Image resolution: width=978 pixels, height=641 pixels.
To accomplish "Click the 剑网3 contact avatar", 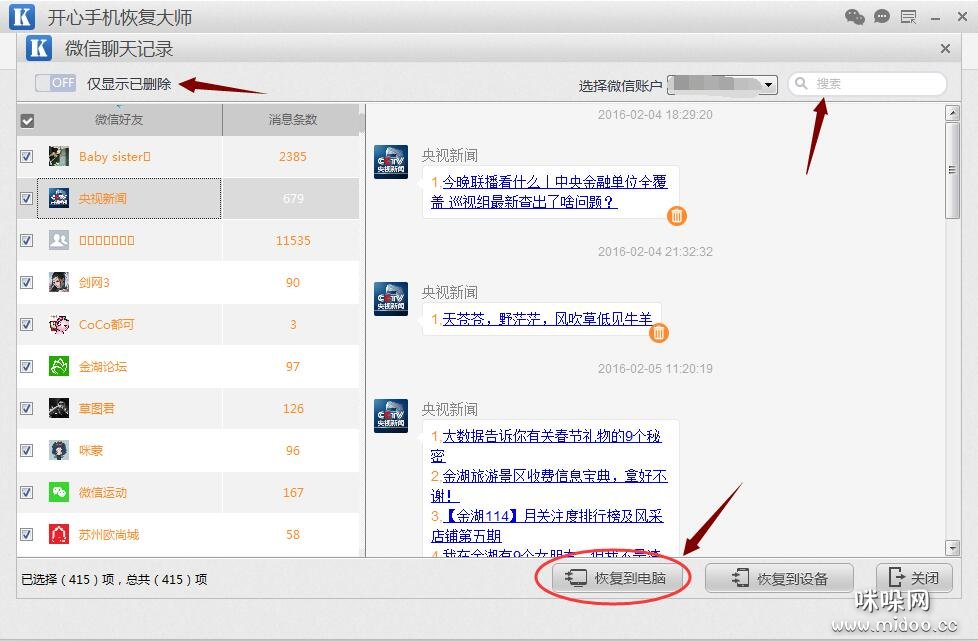I will click(59, 282).
